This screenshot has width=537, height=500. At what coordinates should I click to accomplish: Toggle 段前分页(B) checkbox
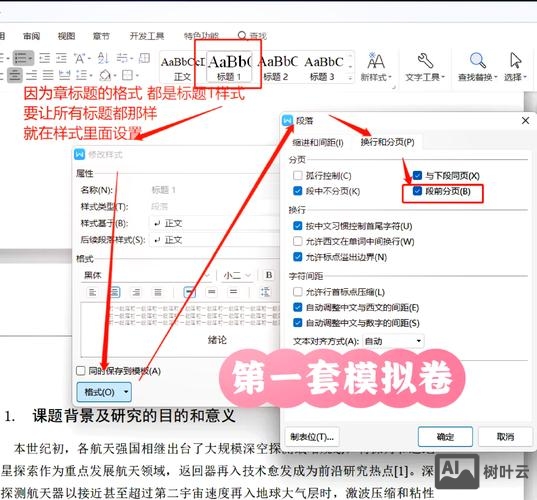coord(417,191)
